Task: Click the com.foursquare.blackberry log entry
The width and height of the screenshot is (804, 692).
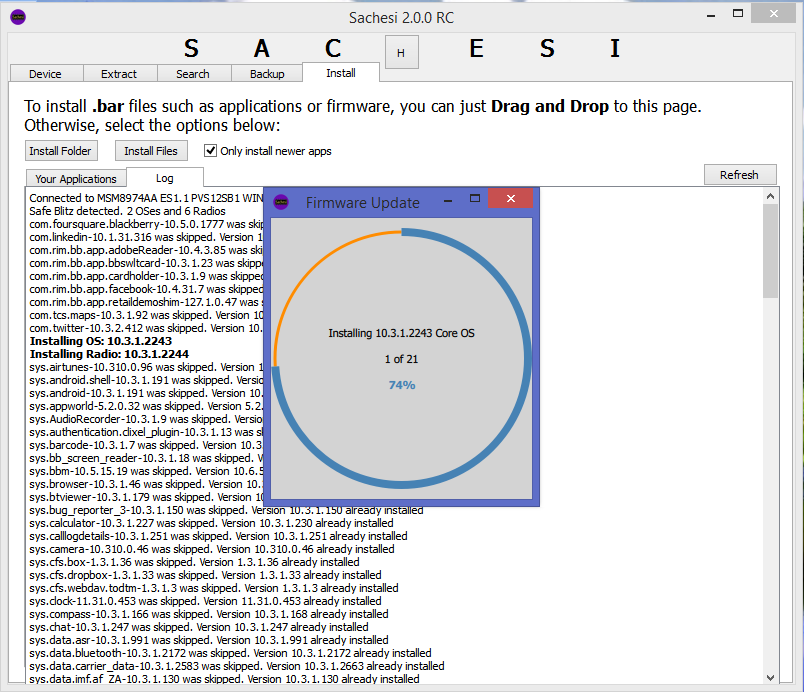Action: (146, 224)
